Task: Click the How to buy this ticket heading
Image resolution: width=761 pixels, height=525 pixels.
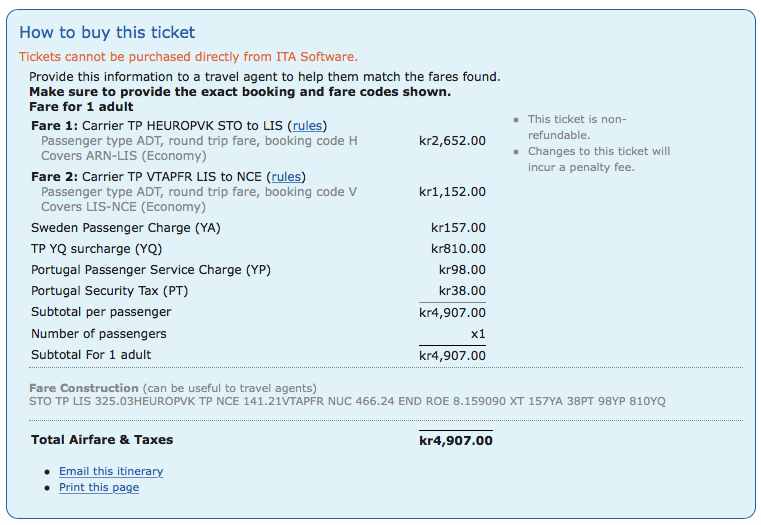Action: coord(107,33)
